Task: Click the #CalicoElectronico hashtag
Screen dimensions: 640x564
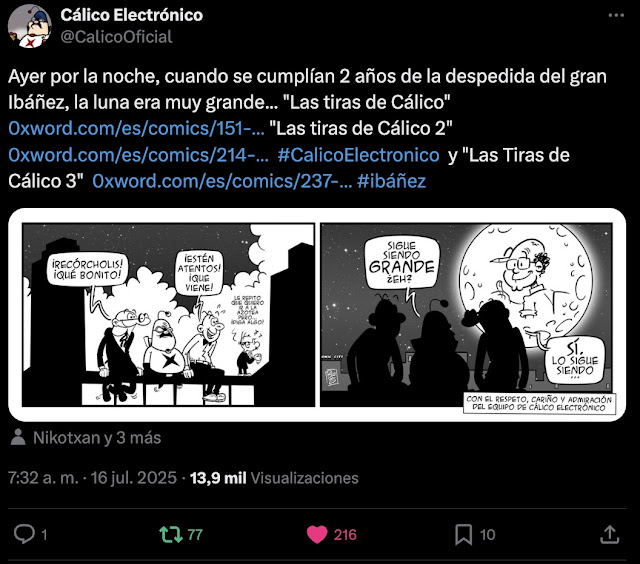Action: [x=358, y=155]
